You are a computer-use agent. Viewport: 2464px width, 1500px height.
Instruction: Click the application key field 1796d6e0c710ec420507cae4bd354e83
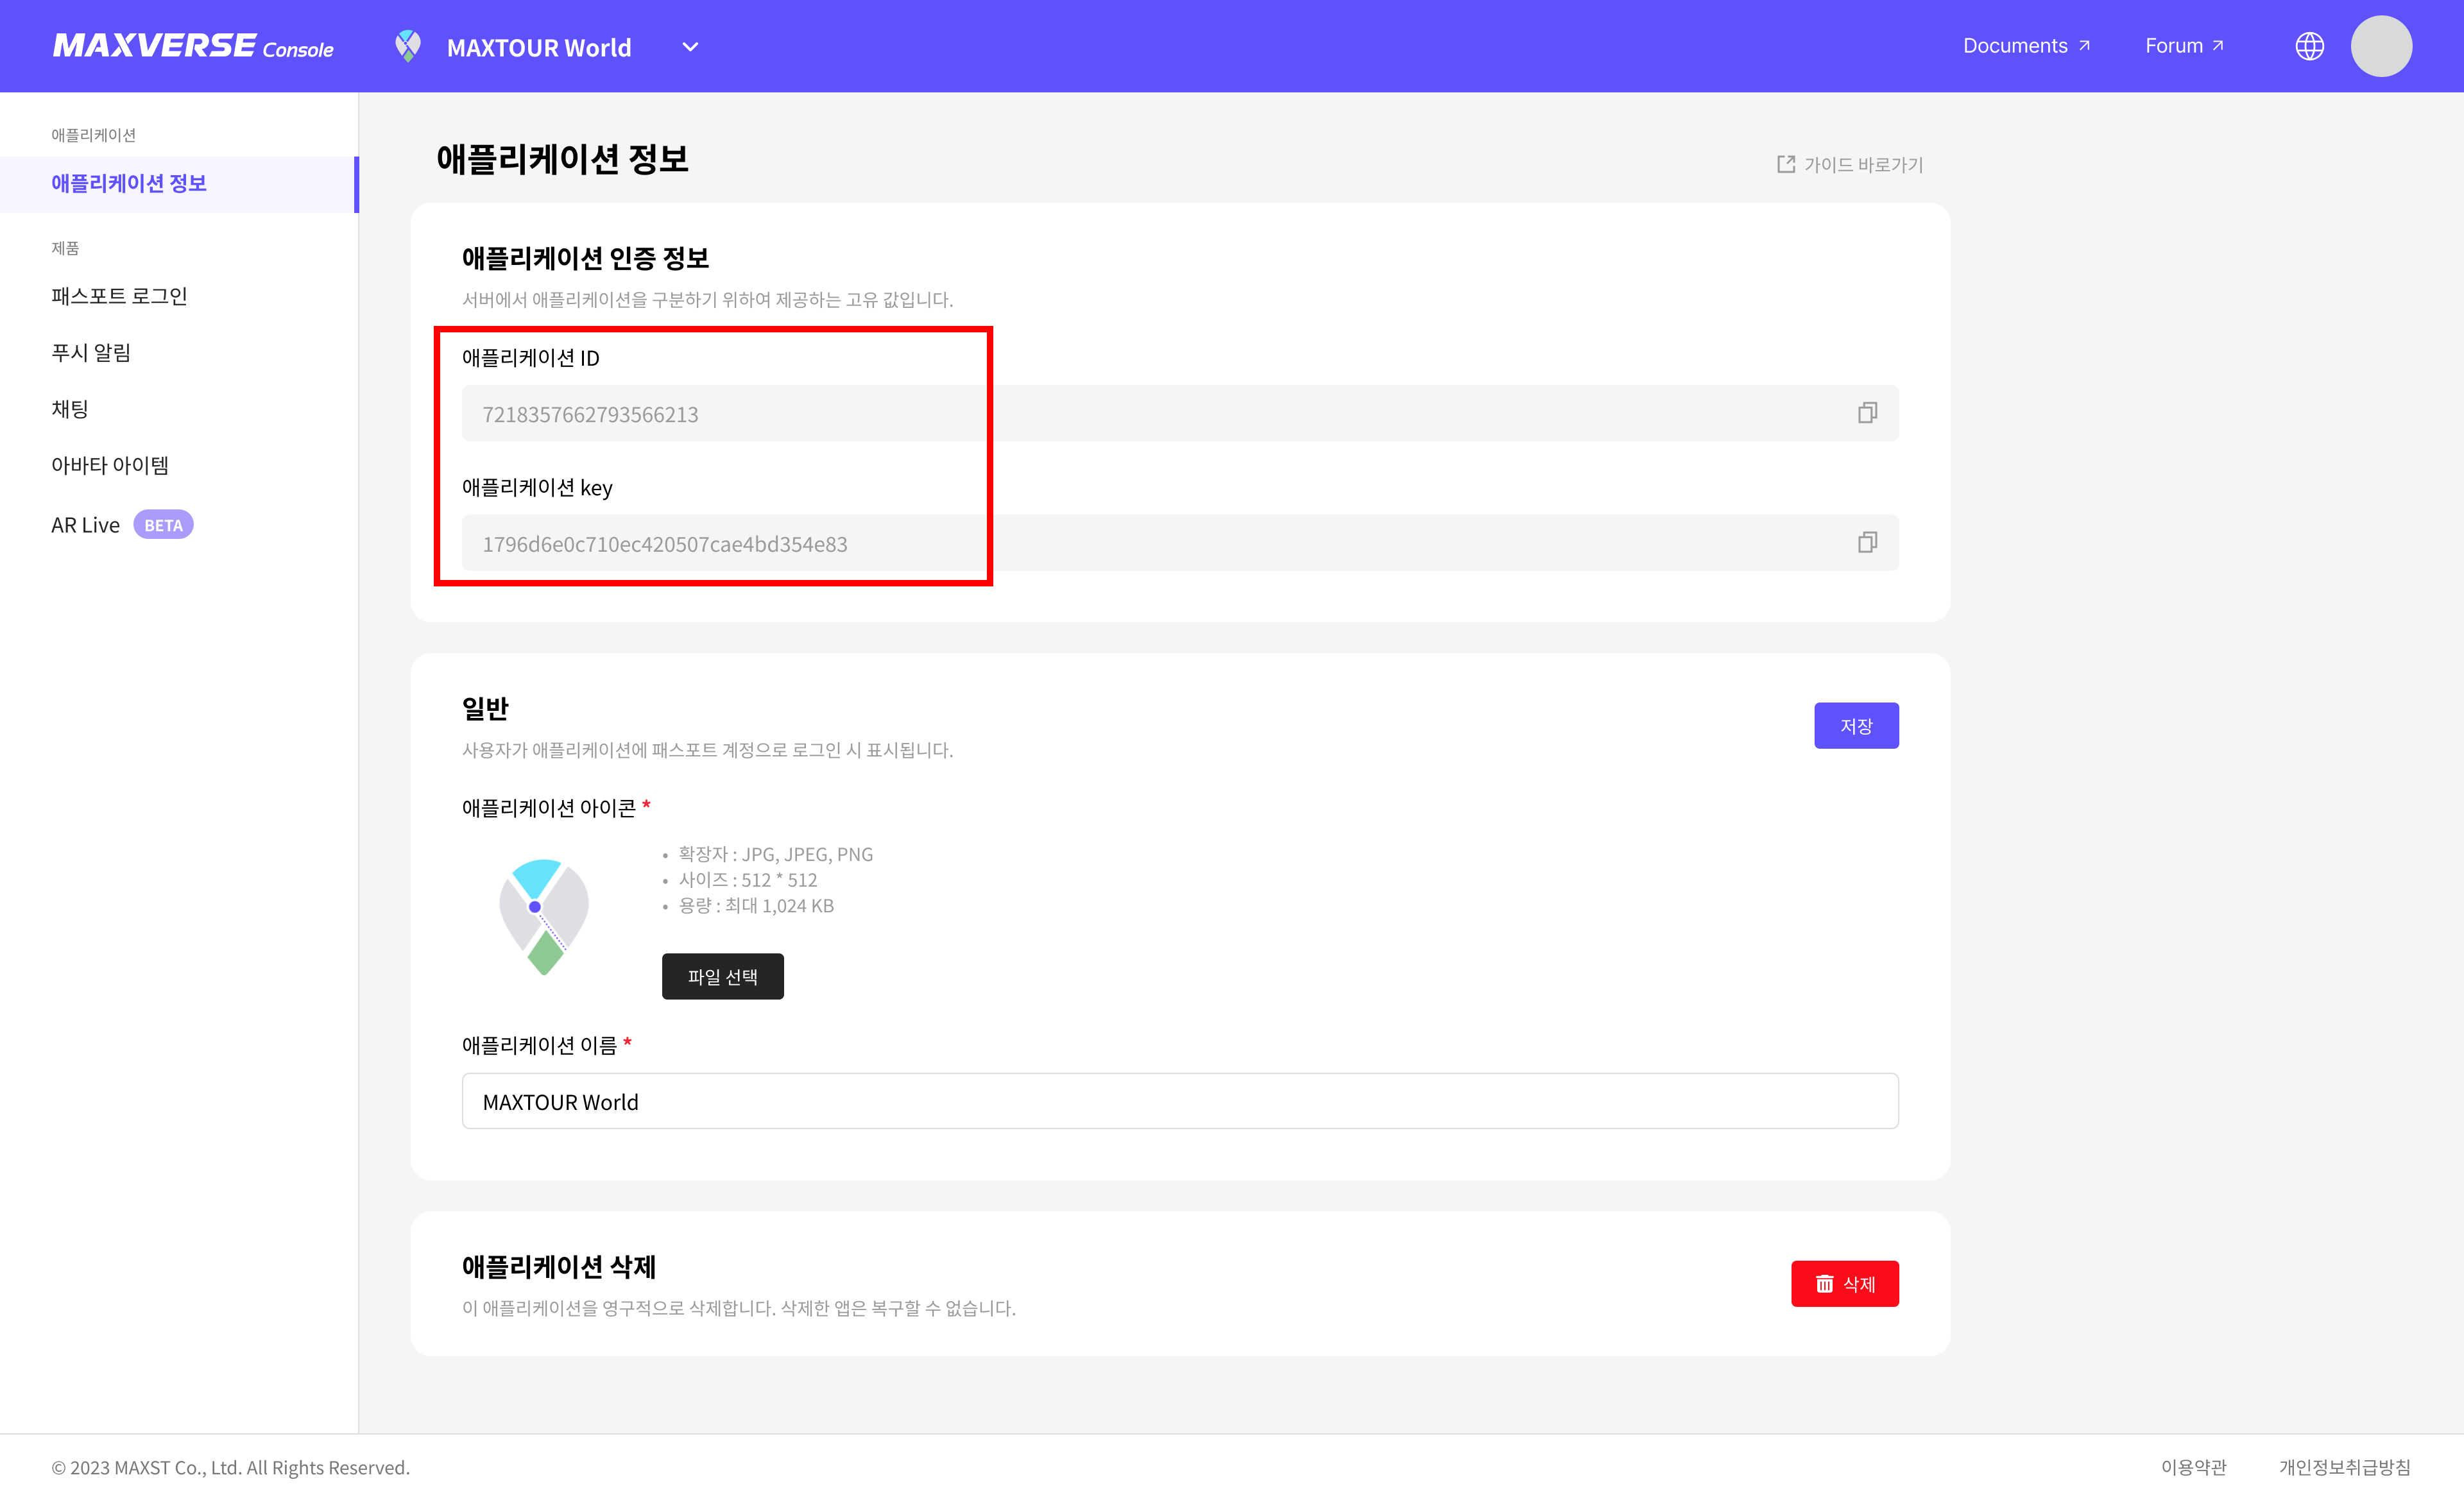point(1180,543)
